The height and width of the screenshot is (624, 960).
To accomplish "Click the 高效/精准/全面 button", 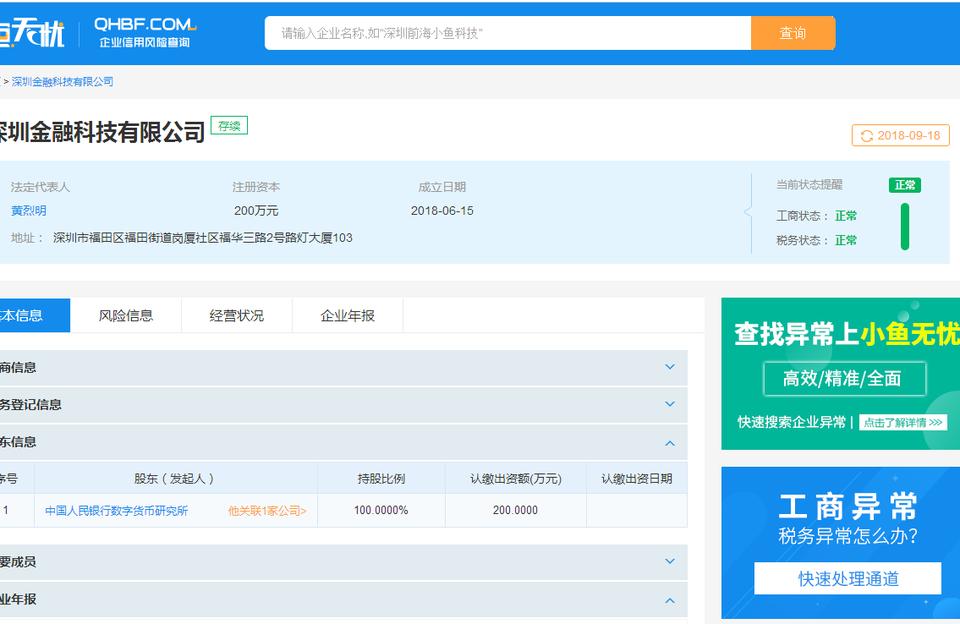I will coord(846,380).
